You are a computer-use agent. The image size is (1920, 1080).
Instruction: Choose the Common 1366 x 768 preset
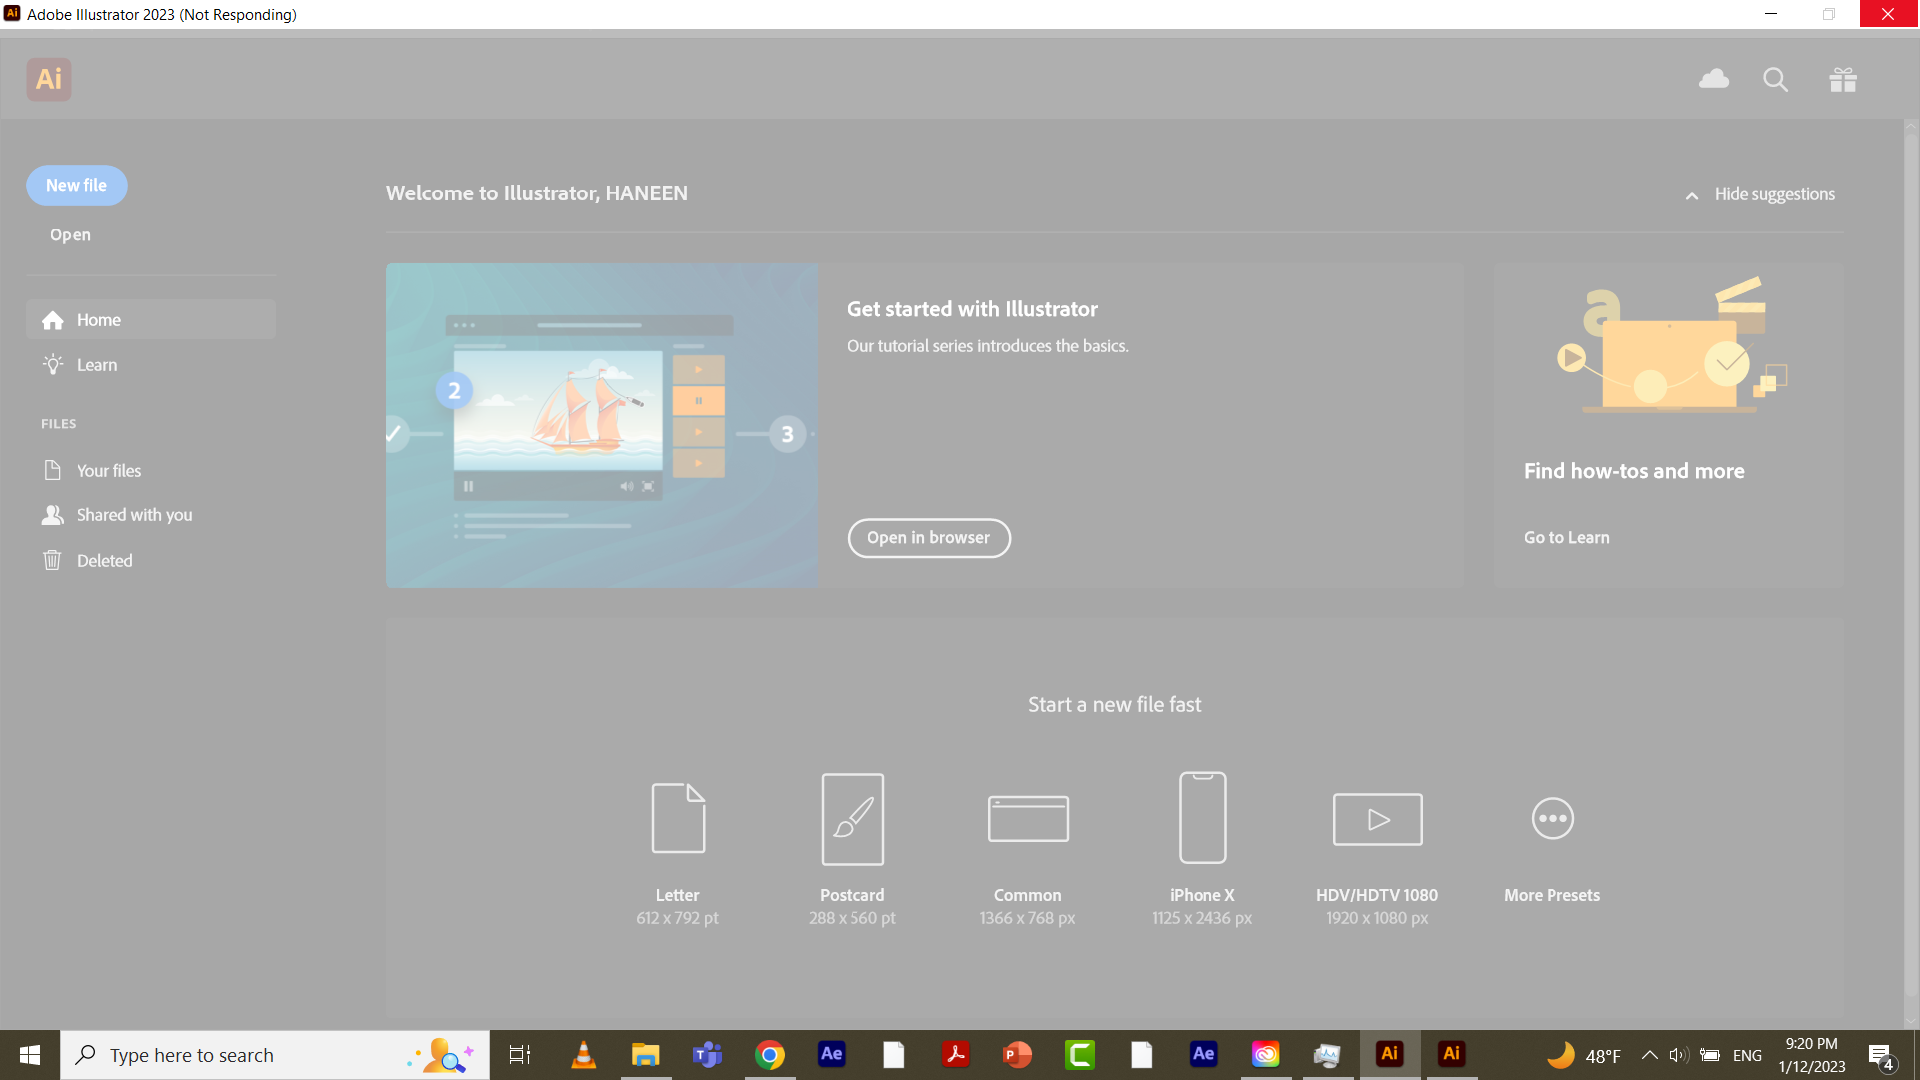click(x=1028, y=819)
